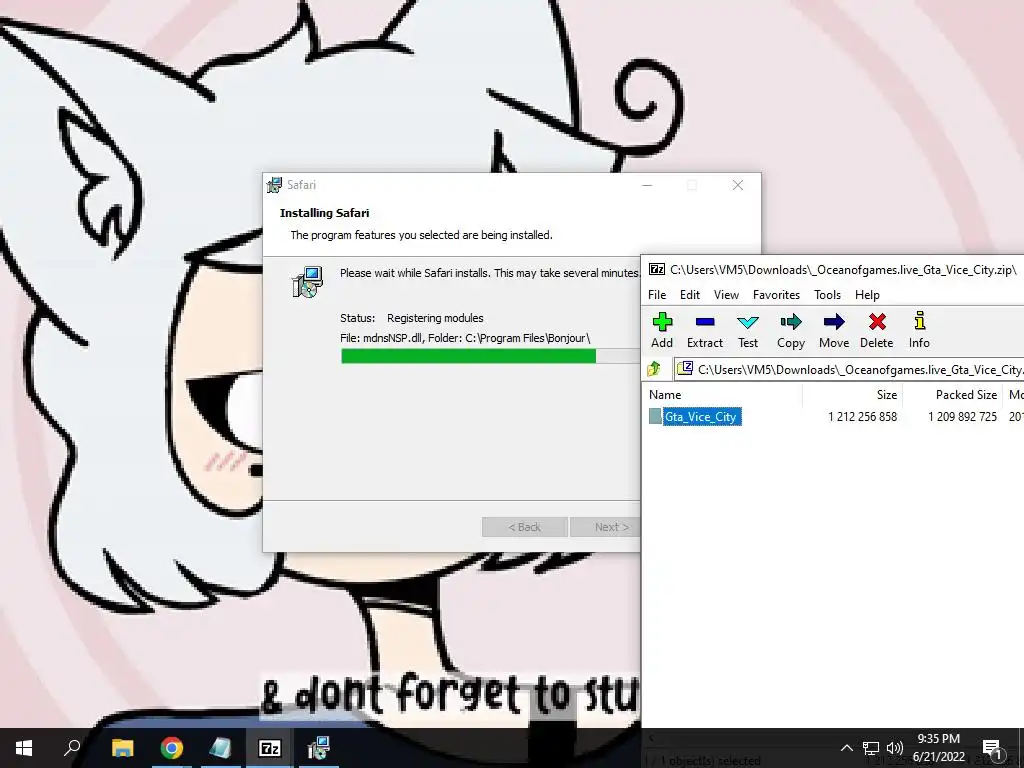Open the network status tray icon
The width and height of the screenshot is (1024, 768).
(871, 748)
